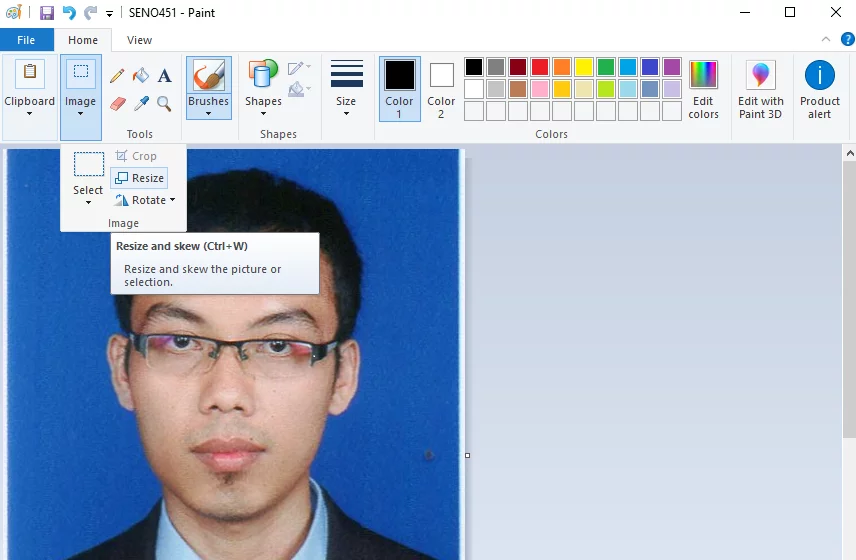856x560 pixels.
Task: Select the Eraser tool
Action: [x=117, y=103]
